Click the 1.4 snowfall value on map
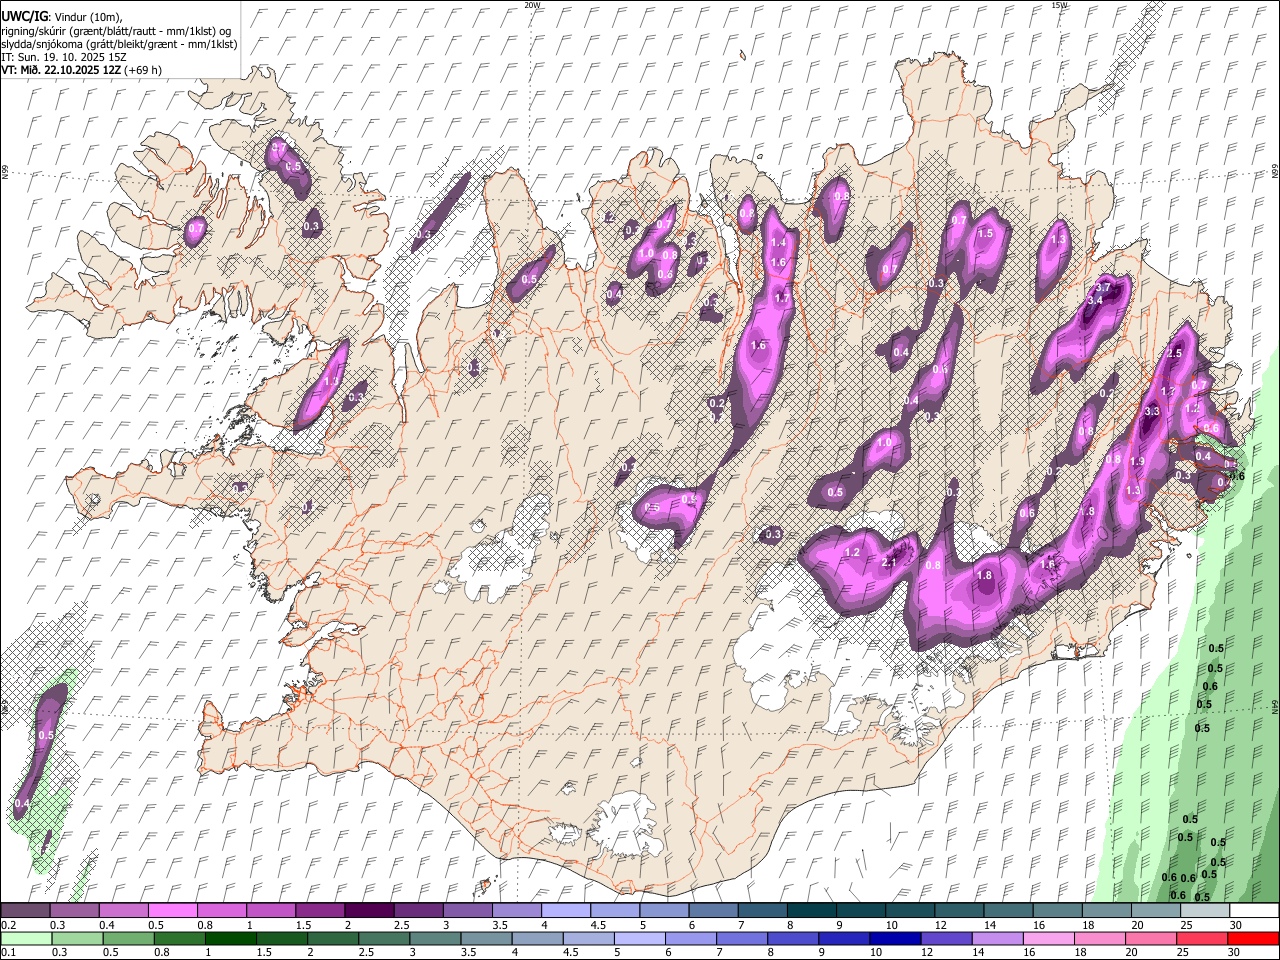 779,242
